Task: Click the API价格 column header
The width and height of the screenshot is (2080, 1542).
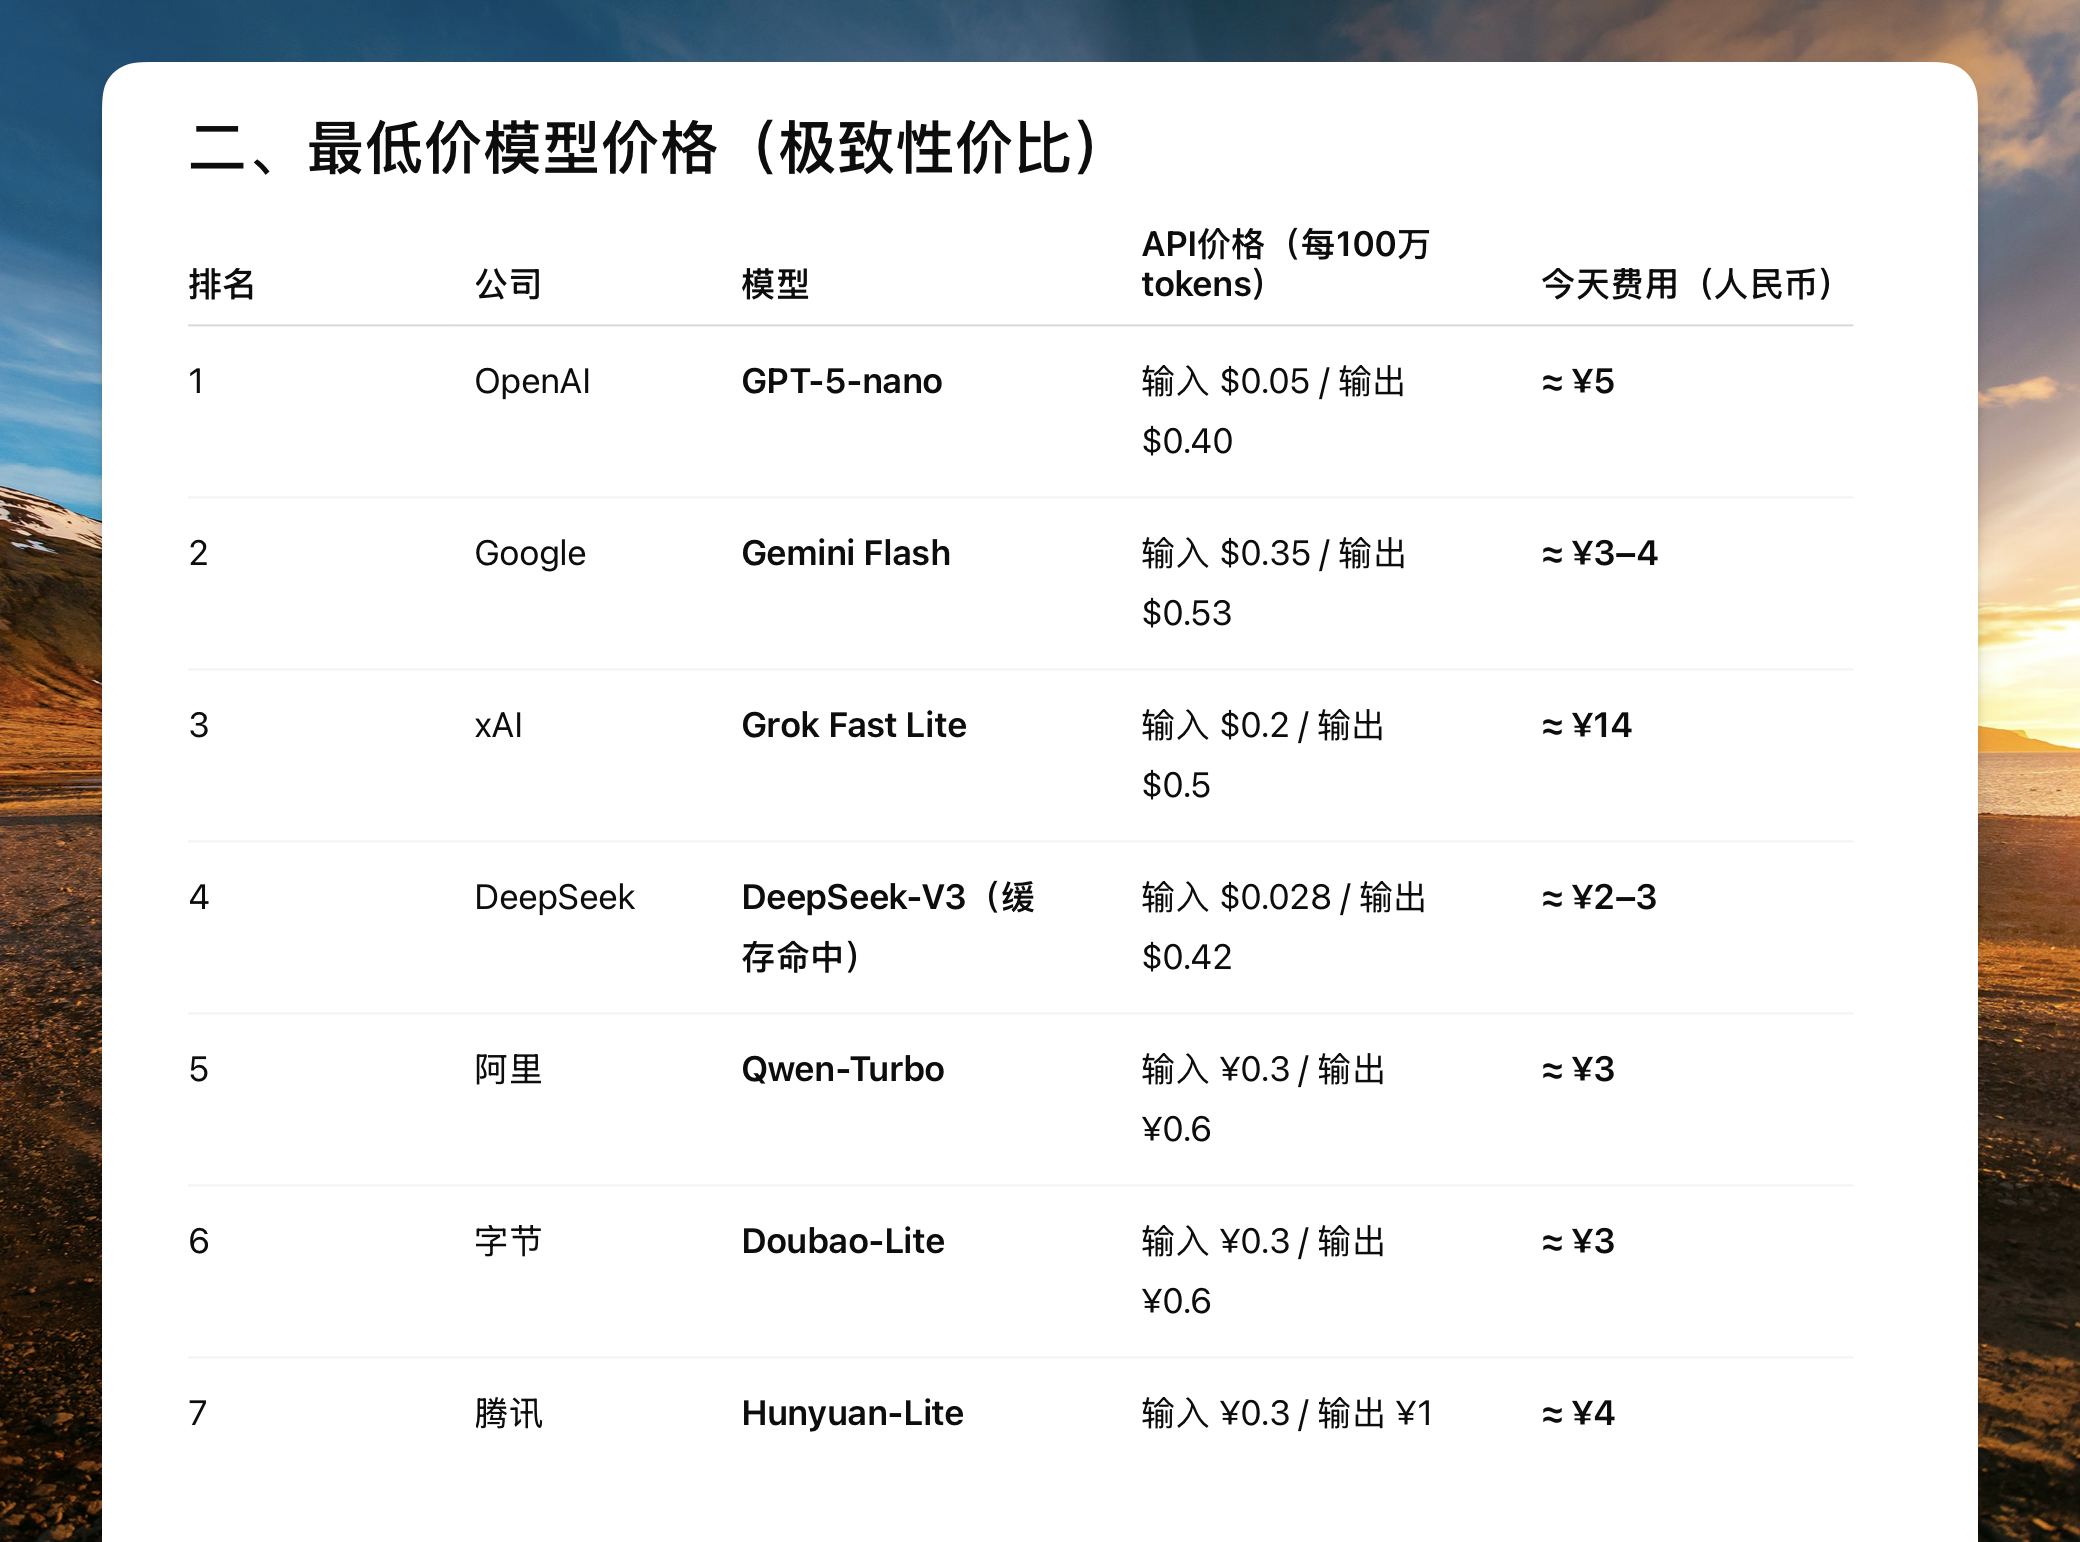Action: (1286, 264)
